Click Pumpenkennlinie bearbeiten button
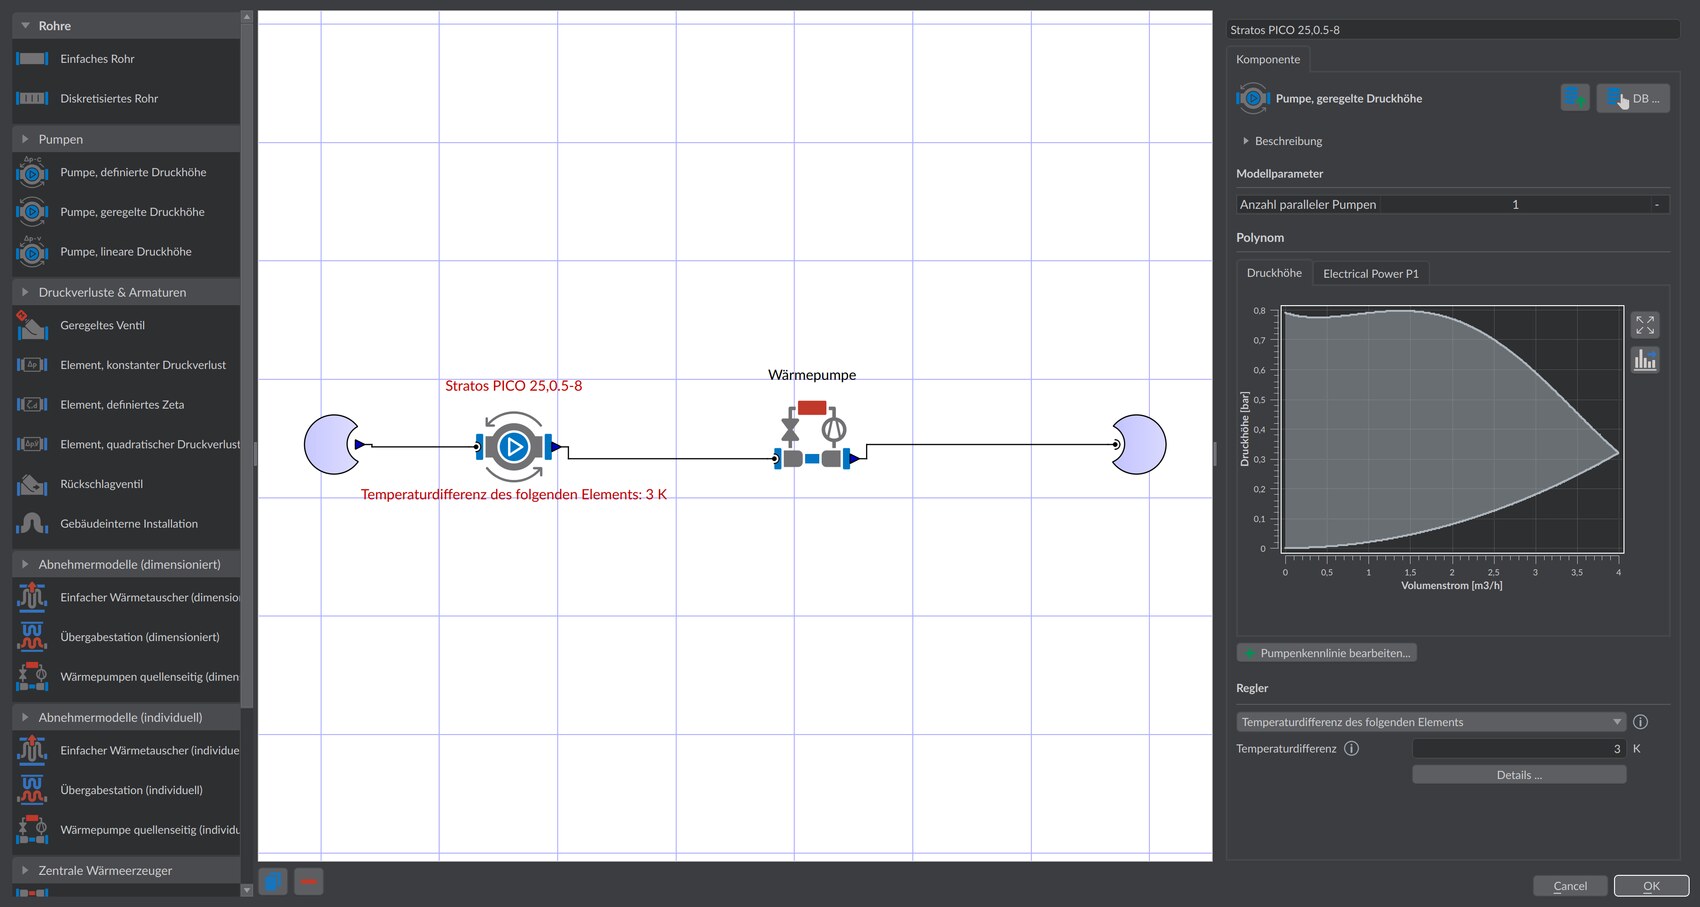 1327,653
